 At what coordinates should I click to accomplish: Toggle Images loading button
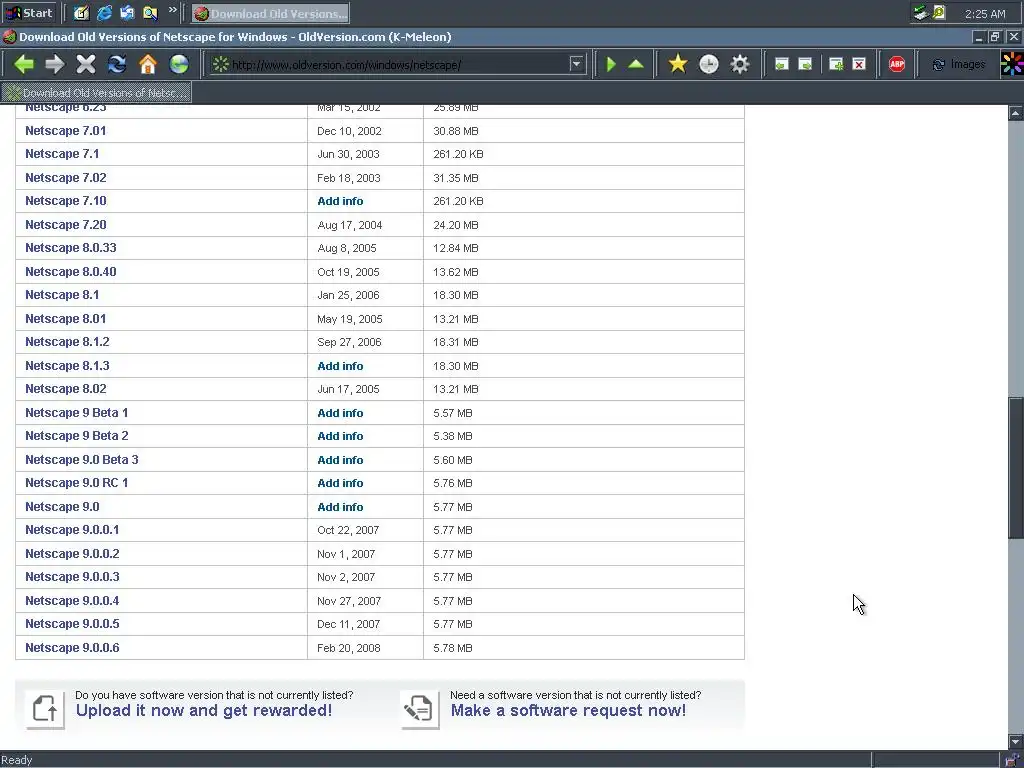[x=959, y=64]
